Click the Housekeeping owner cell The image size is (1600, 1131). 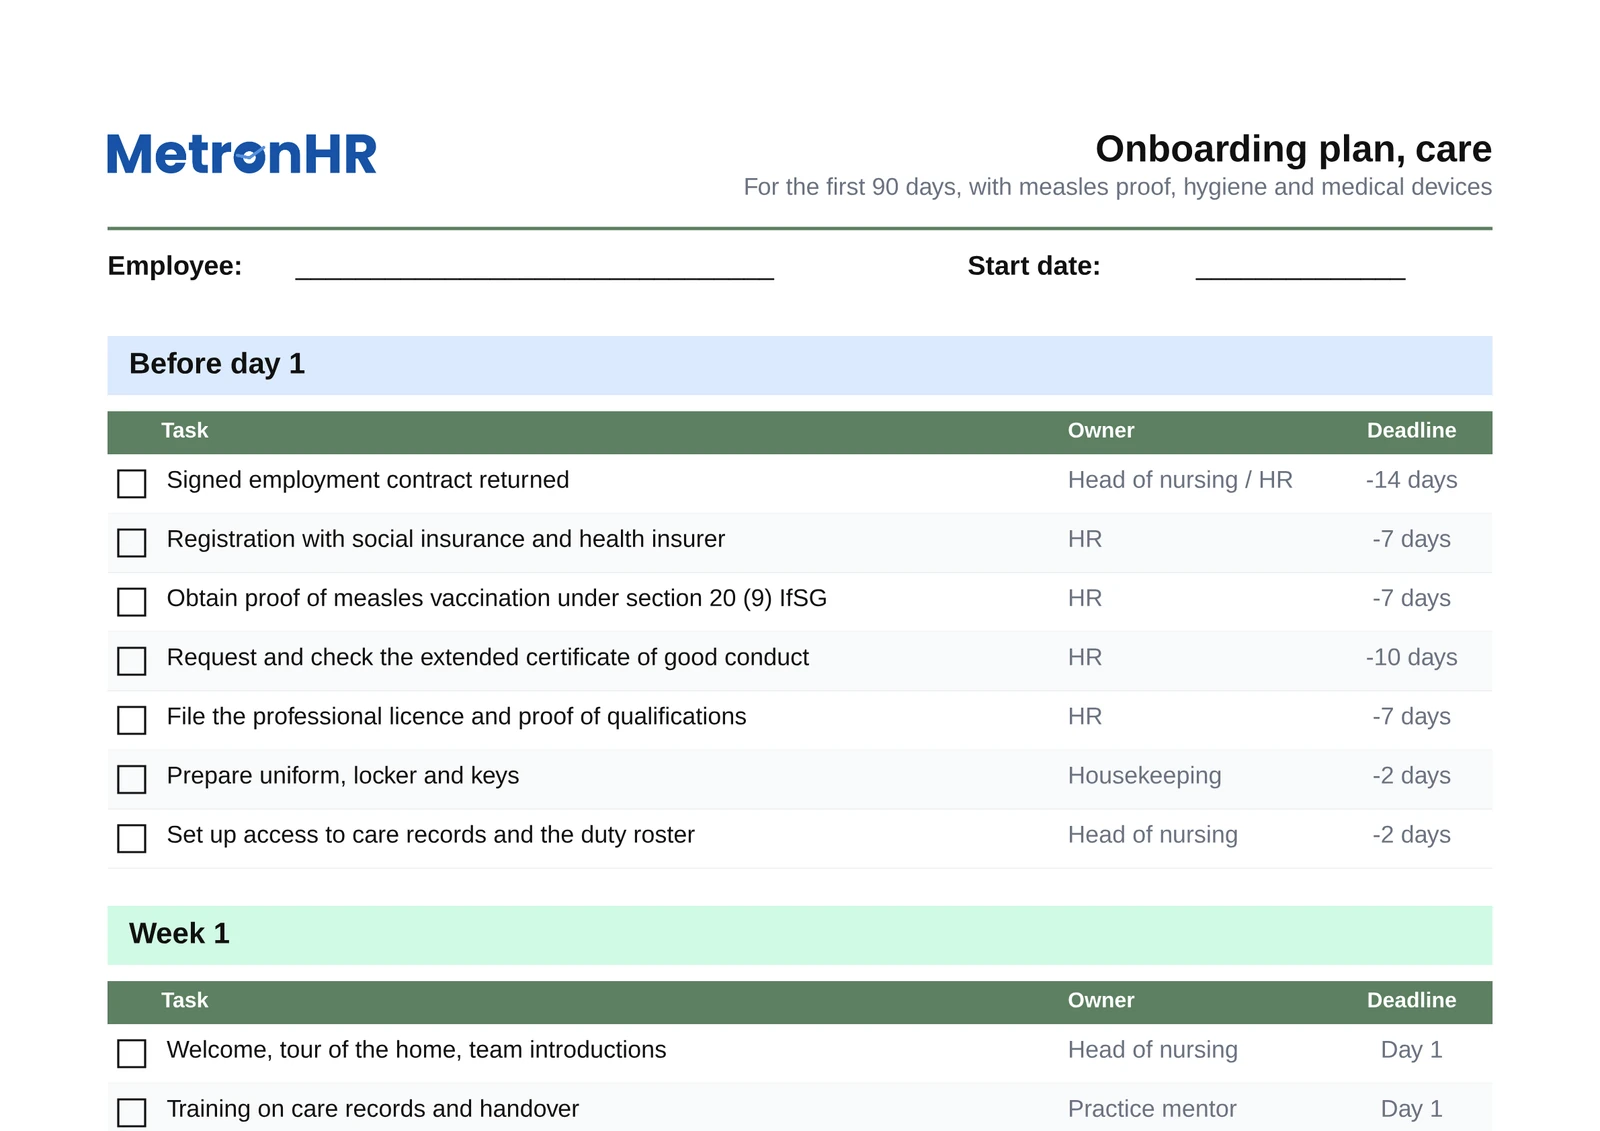coord(1144,776)
